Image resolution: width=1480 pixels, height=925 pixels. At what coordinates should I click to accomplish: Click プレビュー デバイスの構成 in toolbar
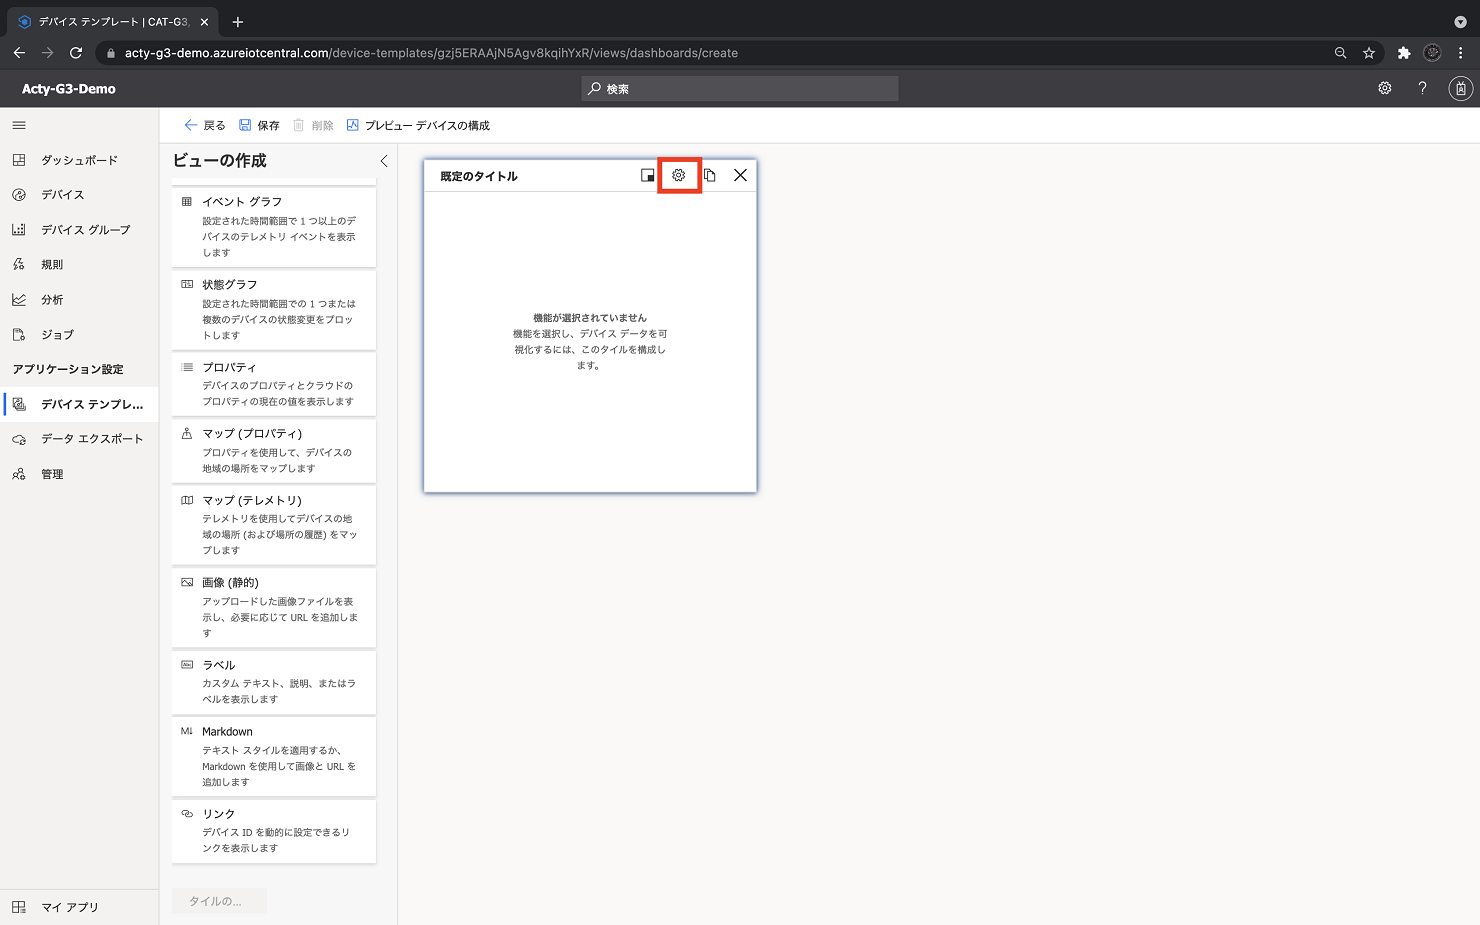pyautogui.click(x=418, y=125)
